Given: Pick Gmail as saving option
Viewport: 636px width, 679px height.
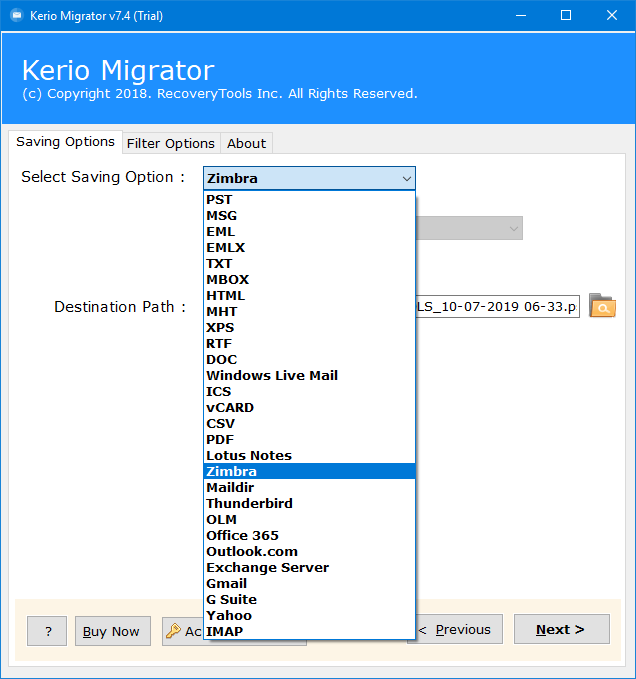Looking at the screenshot, I should pyautogui.click(x=309, y=584).
